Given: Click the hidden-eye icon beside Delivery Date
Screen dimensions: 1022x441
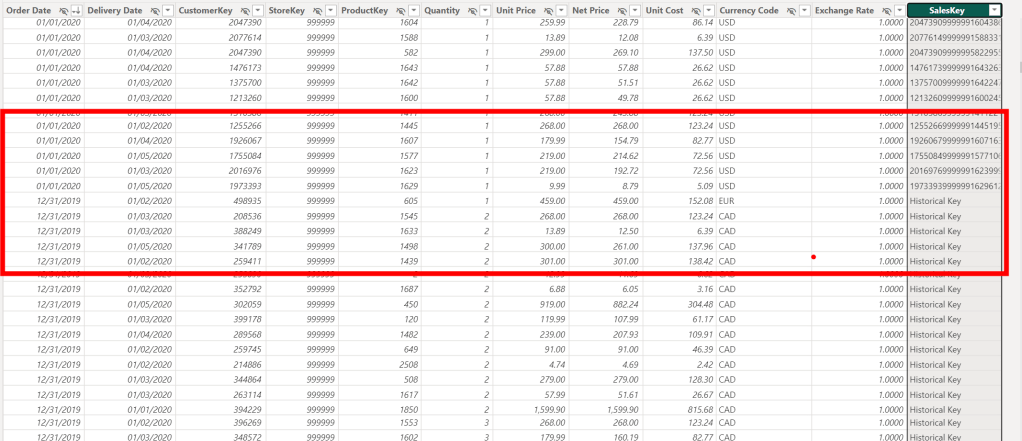Looking at the screenshot, I should [x=156, y=10].
